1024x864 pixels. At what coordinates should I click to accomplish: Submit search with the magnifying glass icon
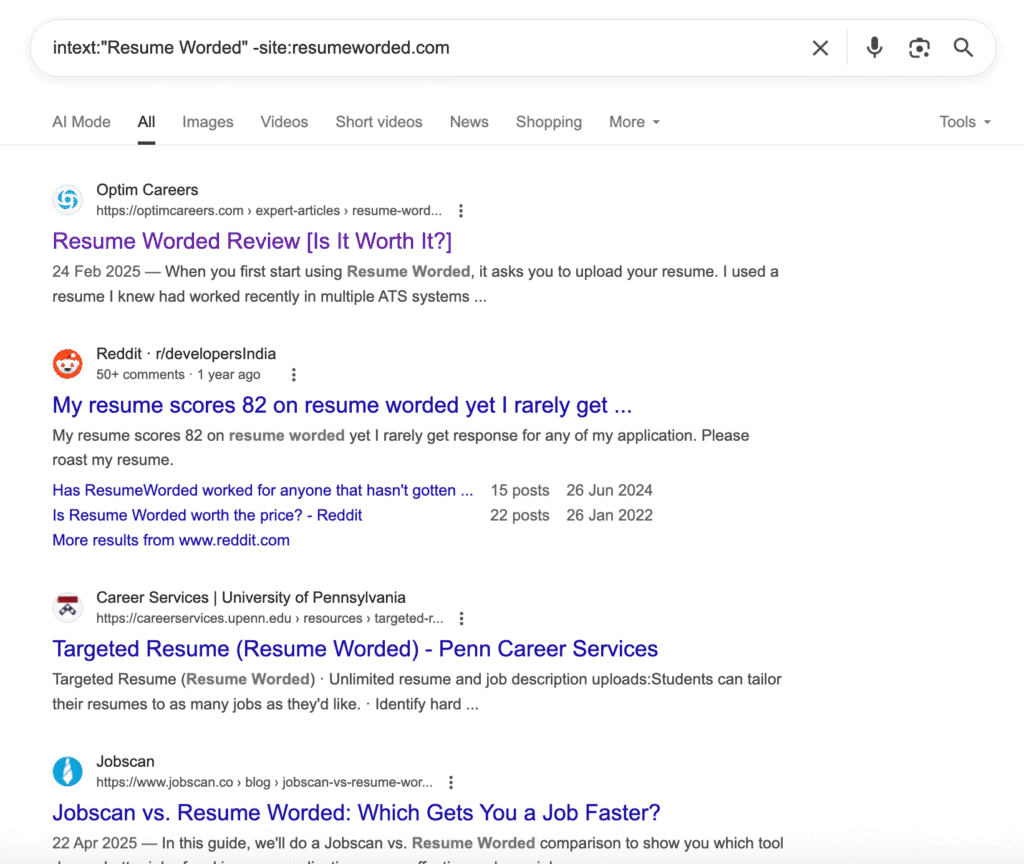coord(963,48)
